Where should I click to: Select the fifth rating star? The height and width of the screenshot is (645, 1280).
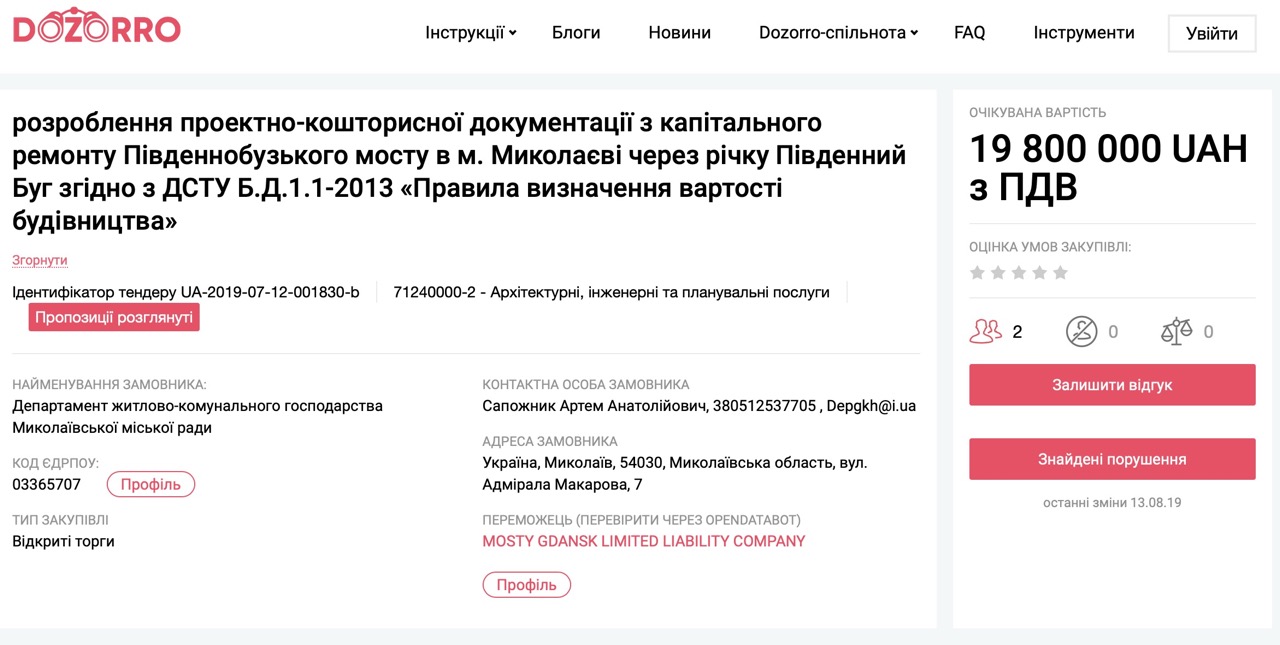(1060, 273)
